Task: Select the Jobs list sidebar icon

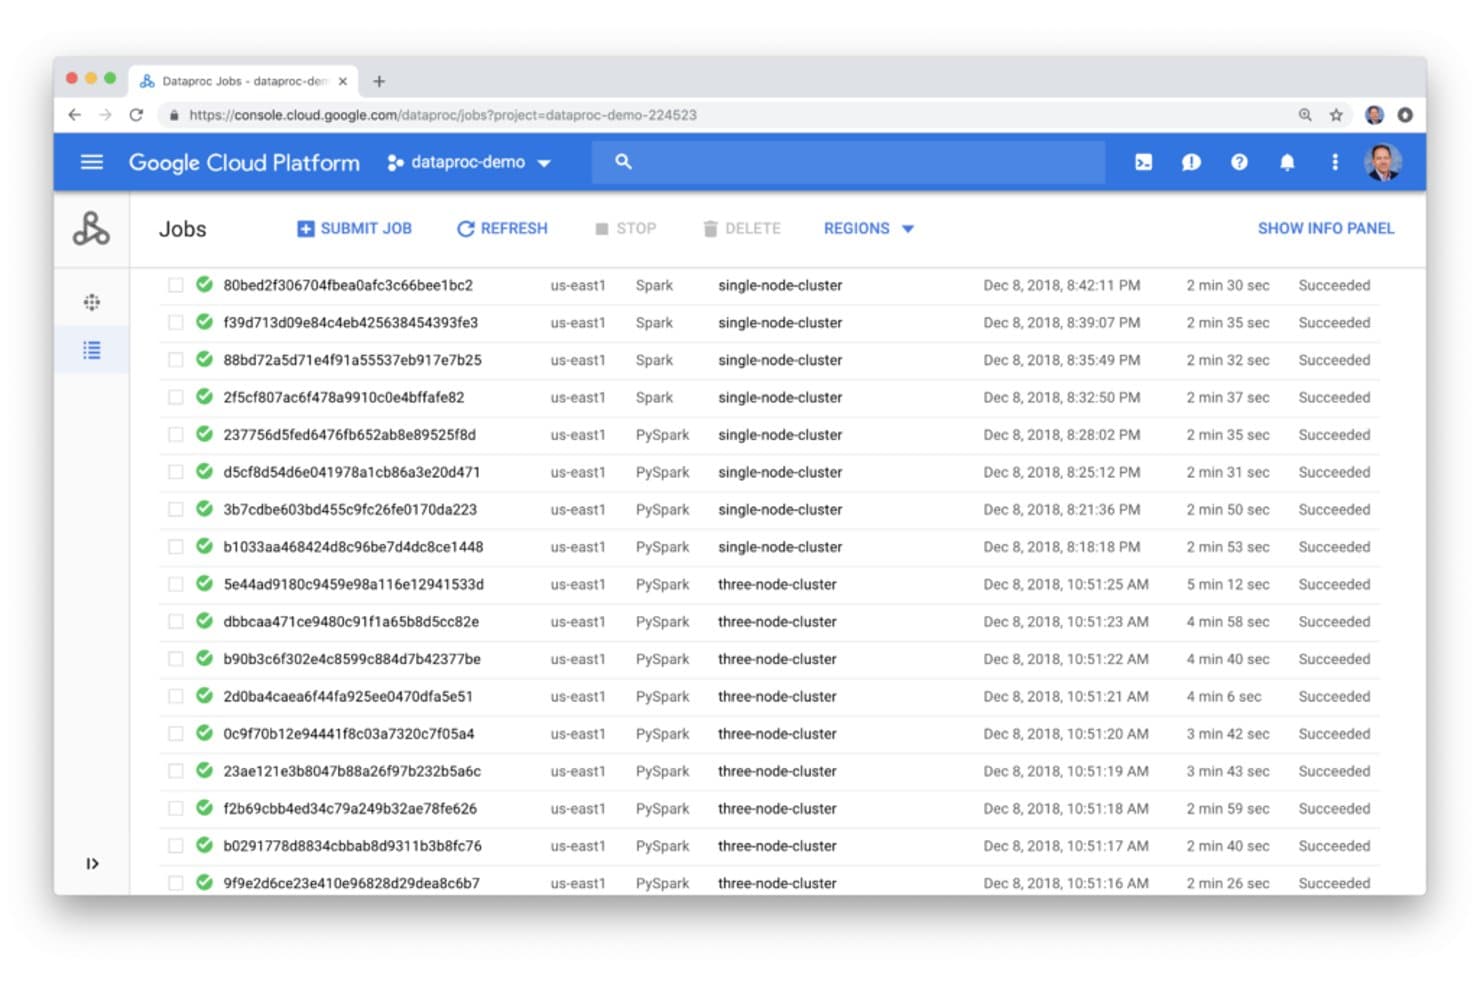Action: (x=91, y=350)
